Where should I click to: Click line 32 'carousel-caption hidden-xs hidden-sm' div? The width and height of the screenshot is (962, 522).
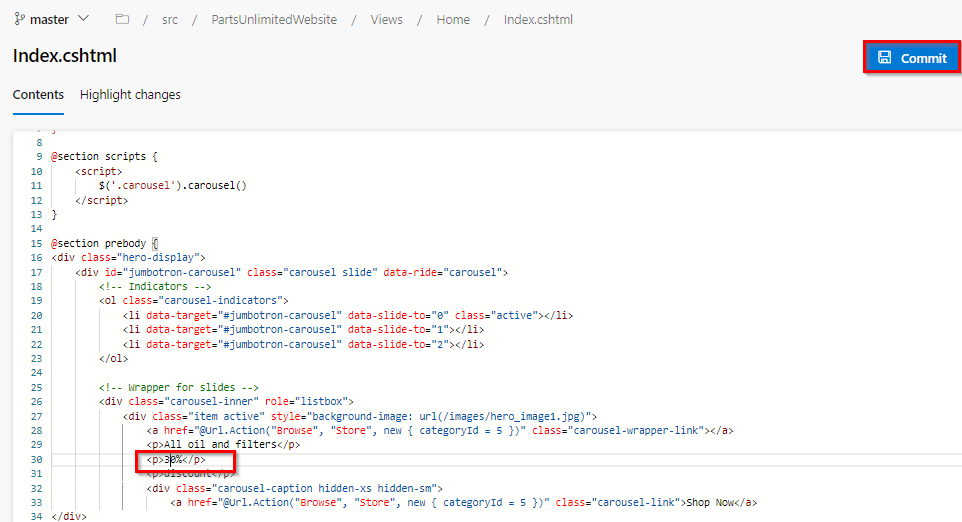[294, 489]
